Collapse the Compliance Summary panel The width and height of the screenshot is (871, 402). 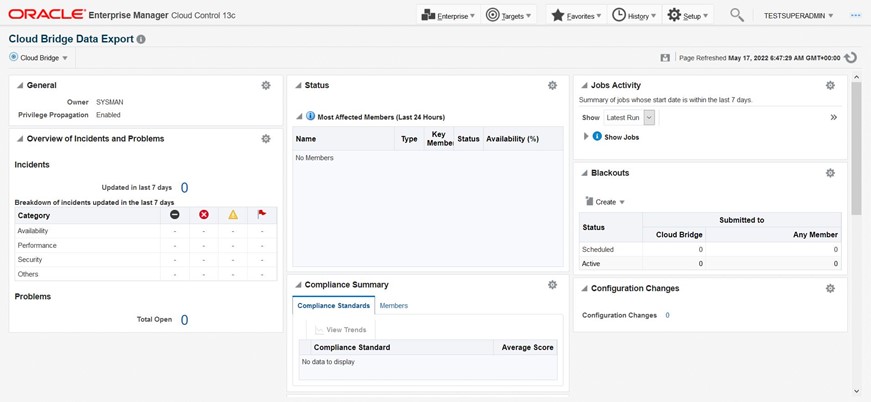pyautogui.click(x=298, y=285)
